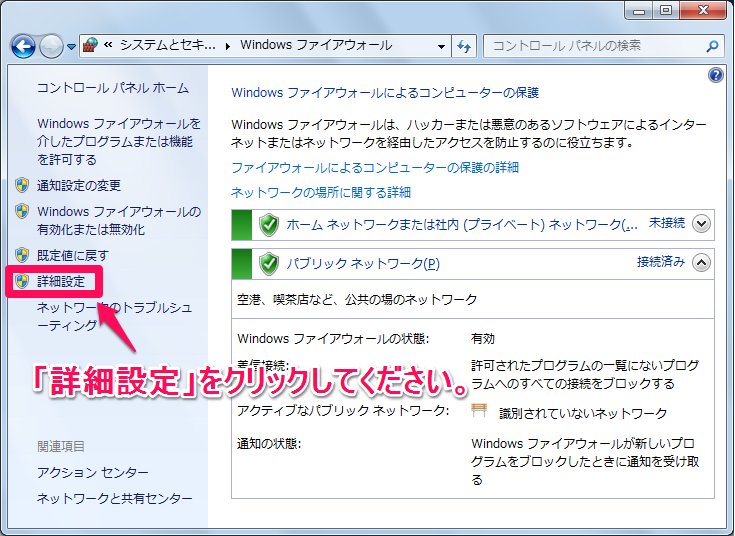Click 空港、喫茶店など、公共の場のネットワーク description
The width and height of the screenshot is (735, 536).
[357, 300]
